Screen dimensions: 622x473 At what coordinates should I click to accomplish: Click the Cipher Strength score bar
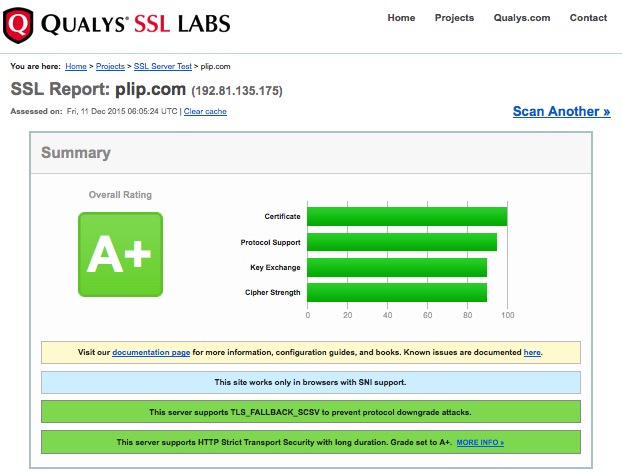(x=397, y=292)
